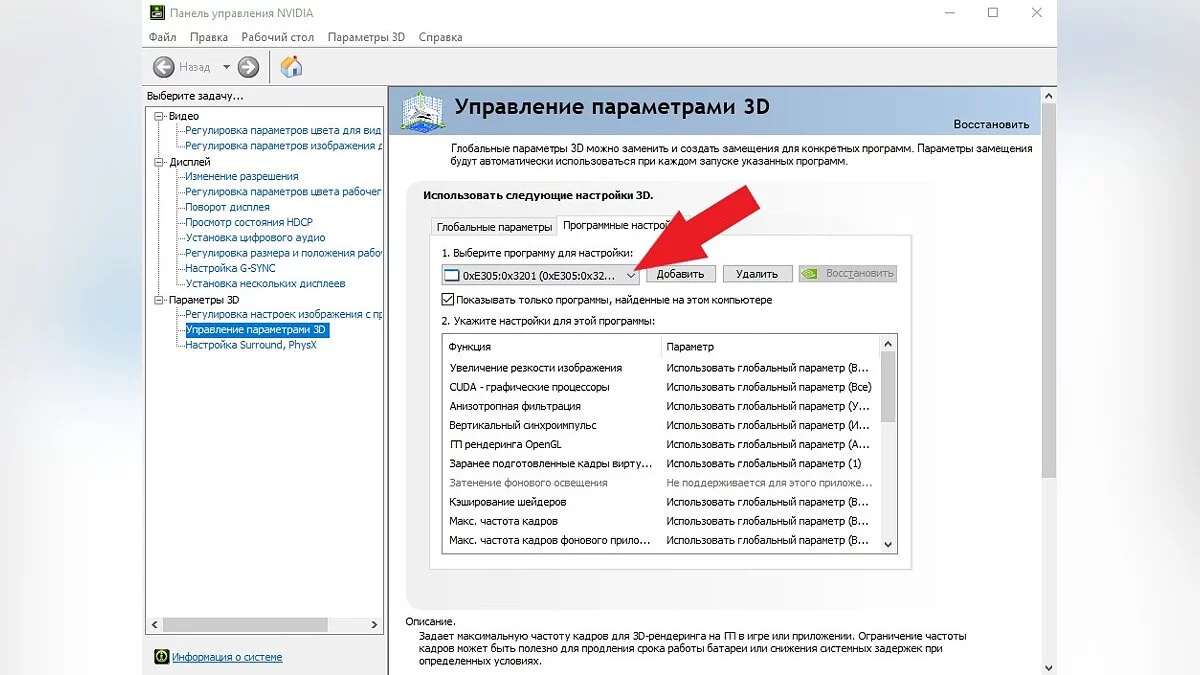Open the Правка menu

[209, 37]
